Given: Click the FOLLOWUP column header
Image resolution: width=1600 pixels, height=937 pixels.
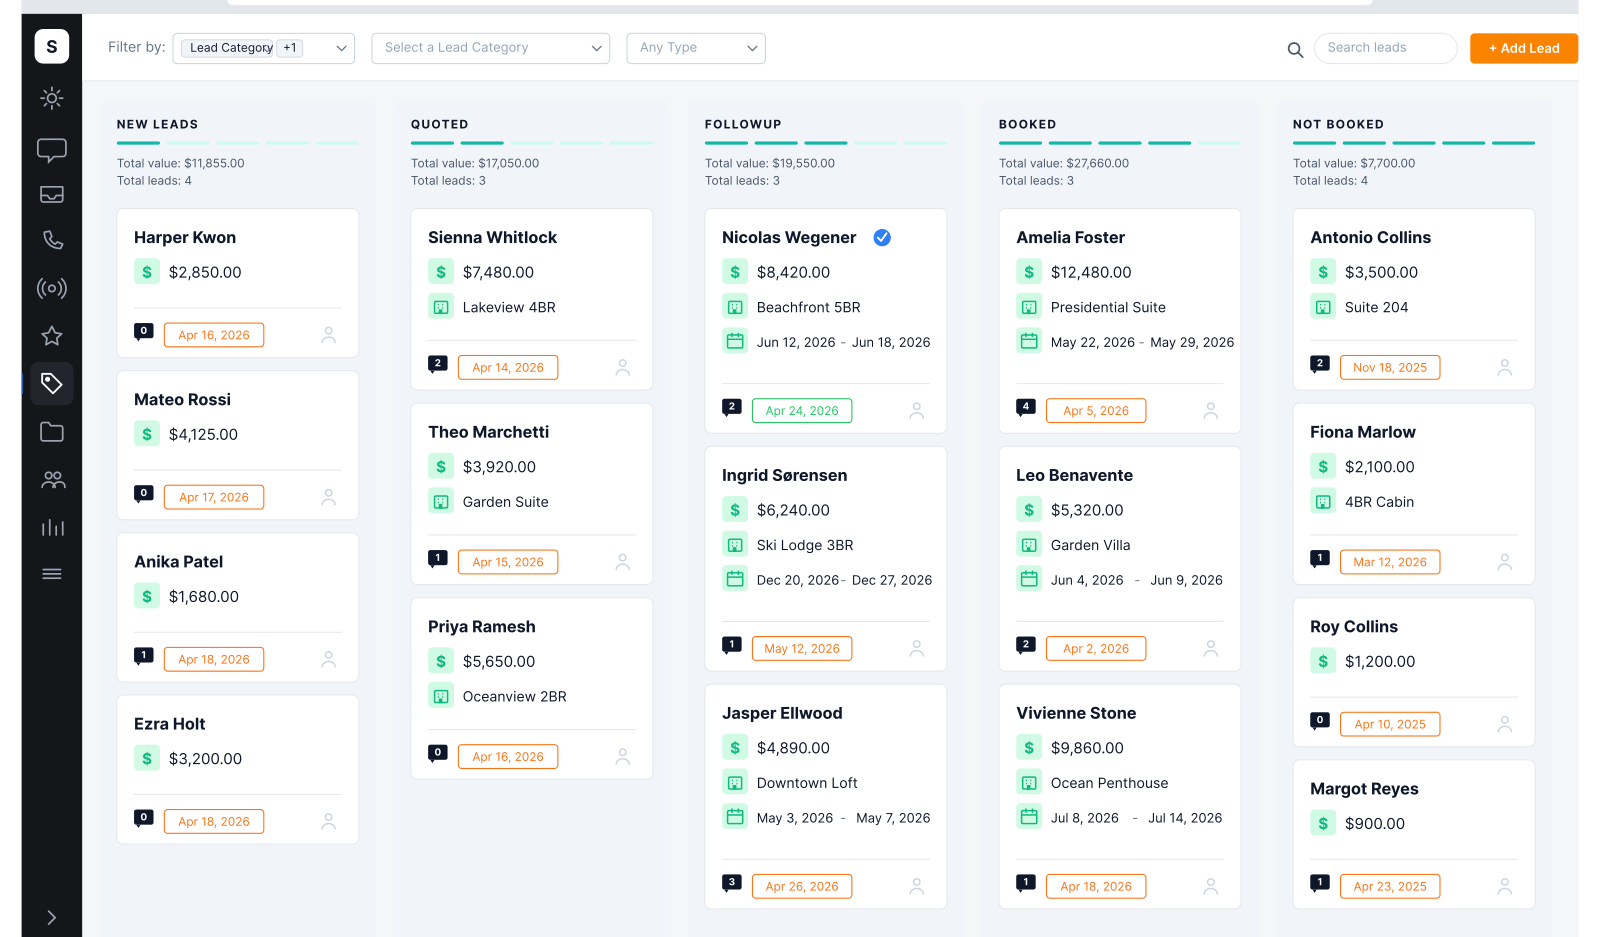Looking at the screenshot, I should point(743,124).
